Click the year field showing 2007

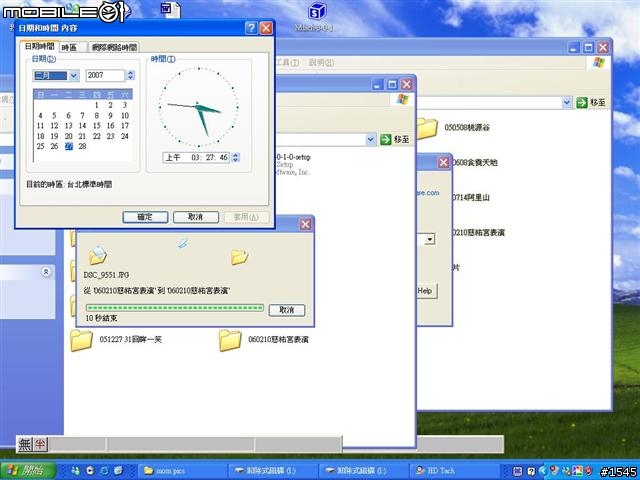point(105,76)
